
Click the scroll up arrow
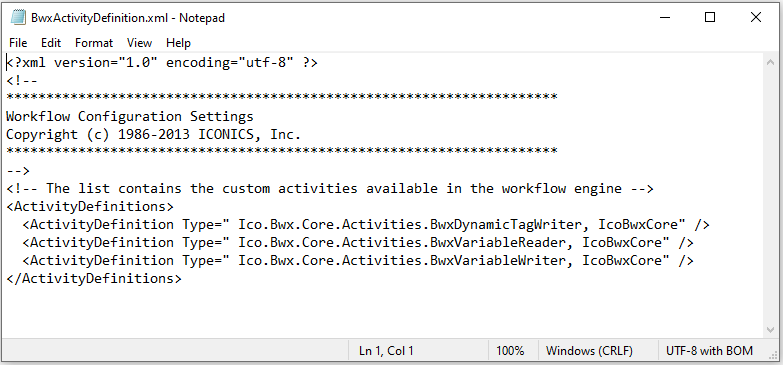coord(771,62)
